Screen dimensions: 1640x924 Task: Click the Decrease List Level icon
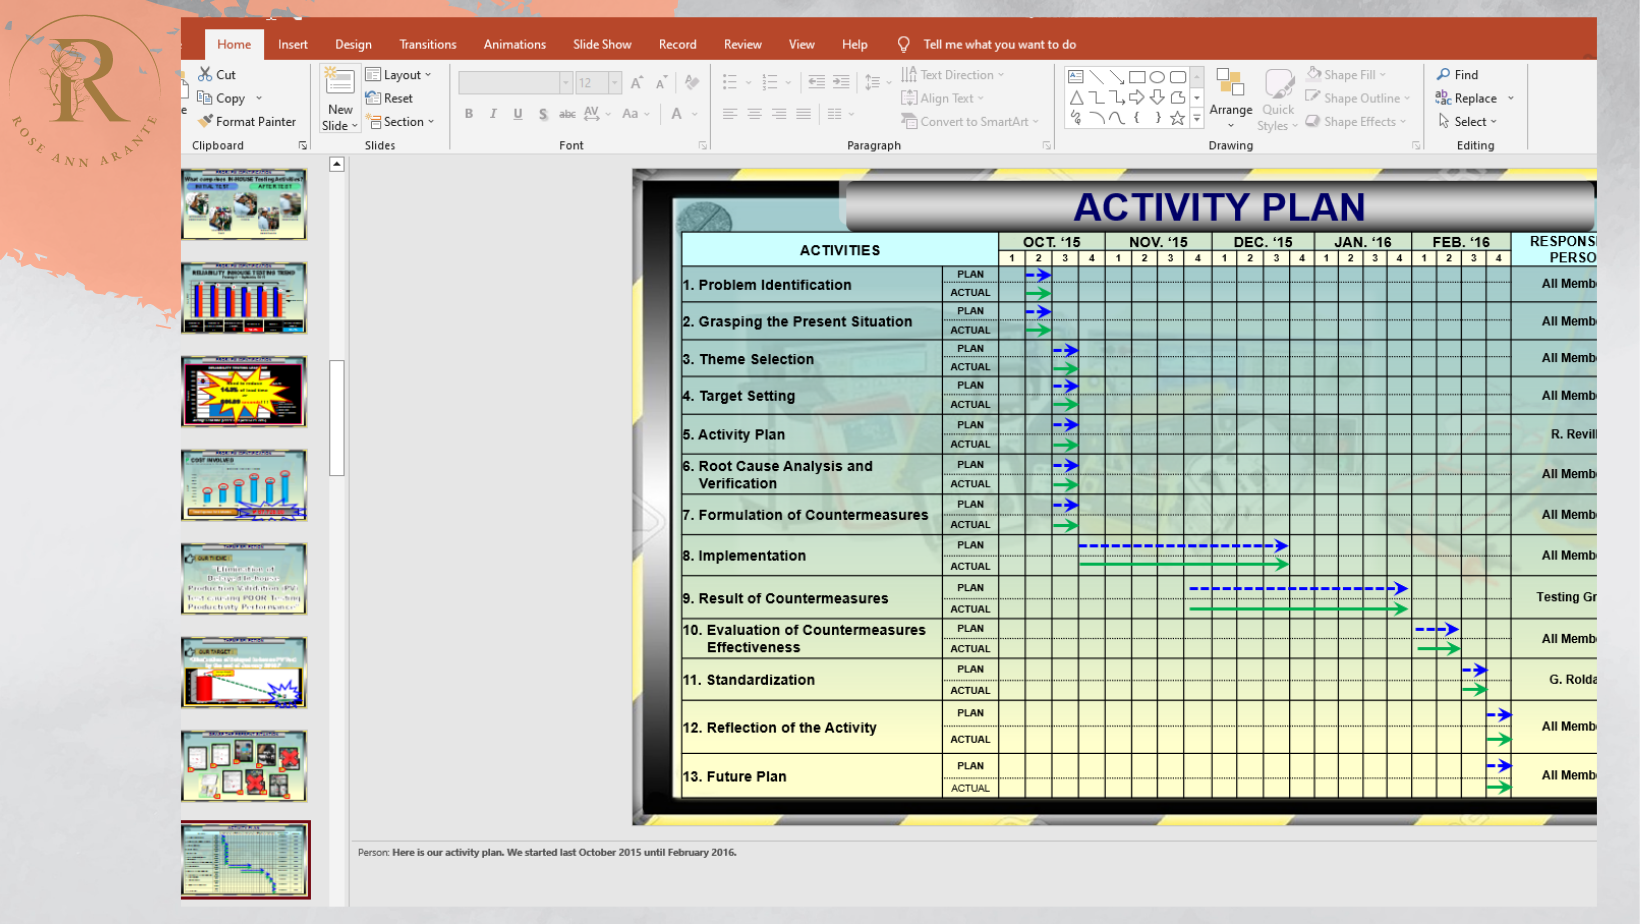click(x=817, y=83)
